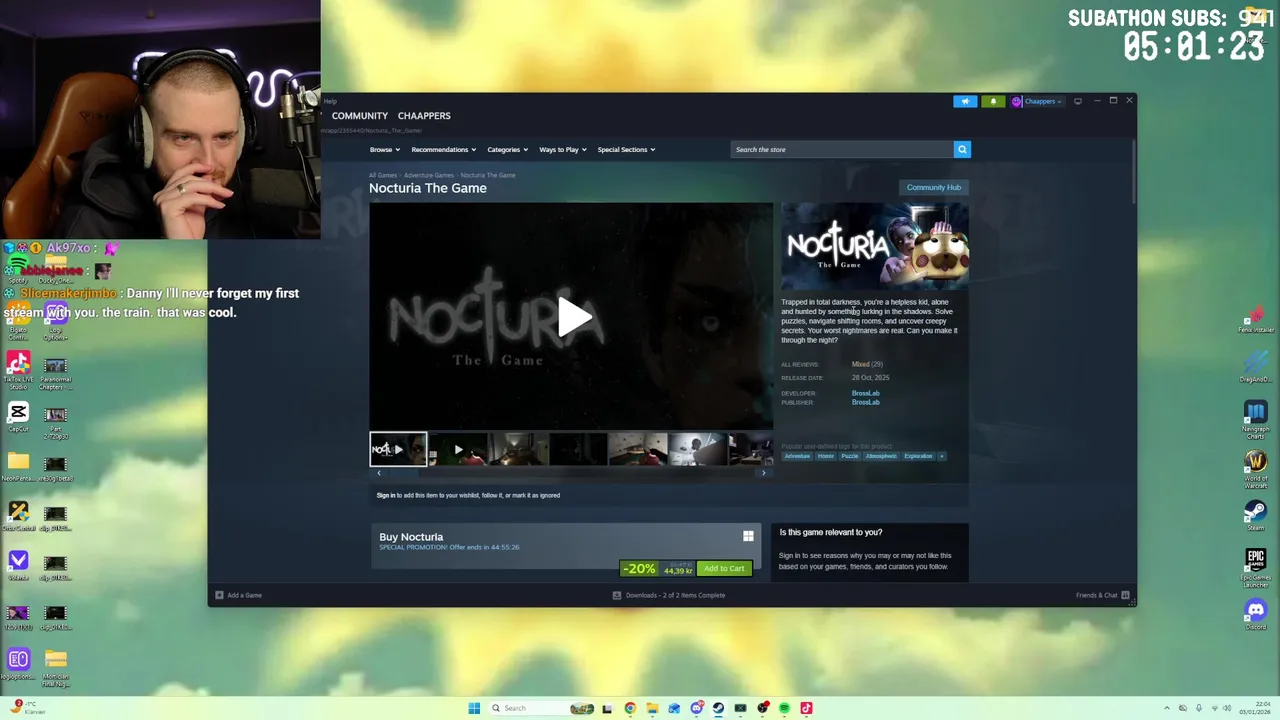Open Steam Big Picture monitor icon

click(1077, 101)
